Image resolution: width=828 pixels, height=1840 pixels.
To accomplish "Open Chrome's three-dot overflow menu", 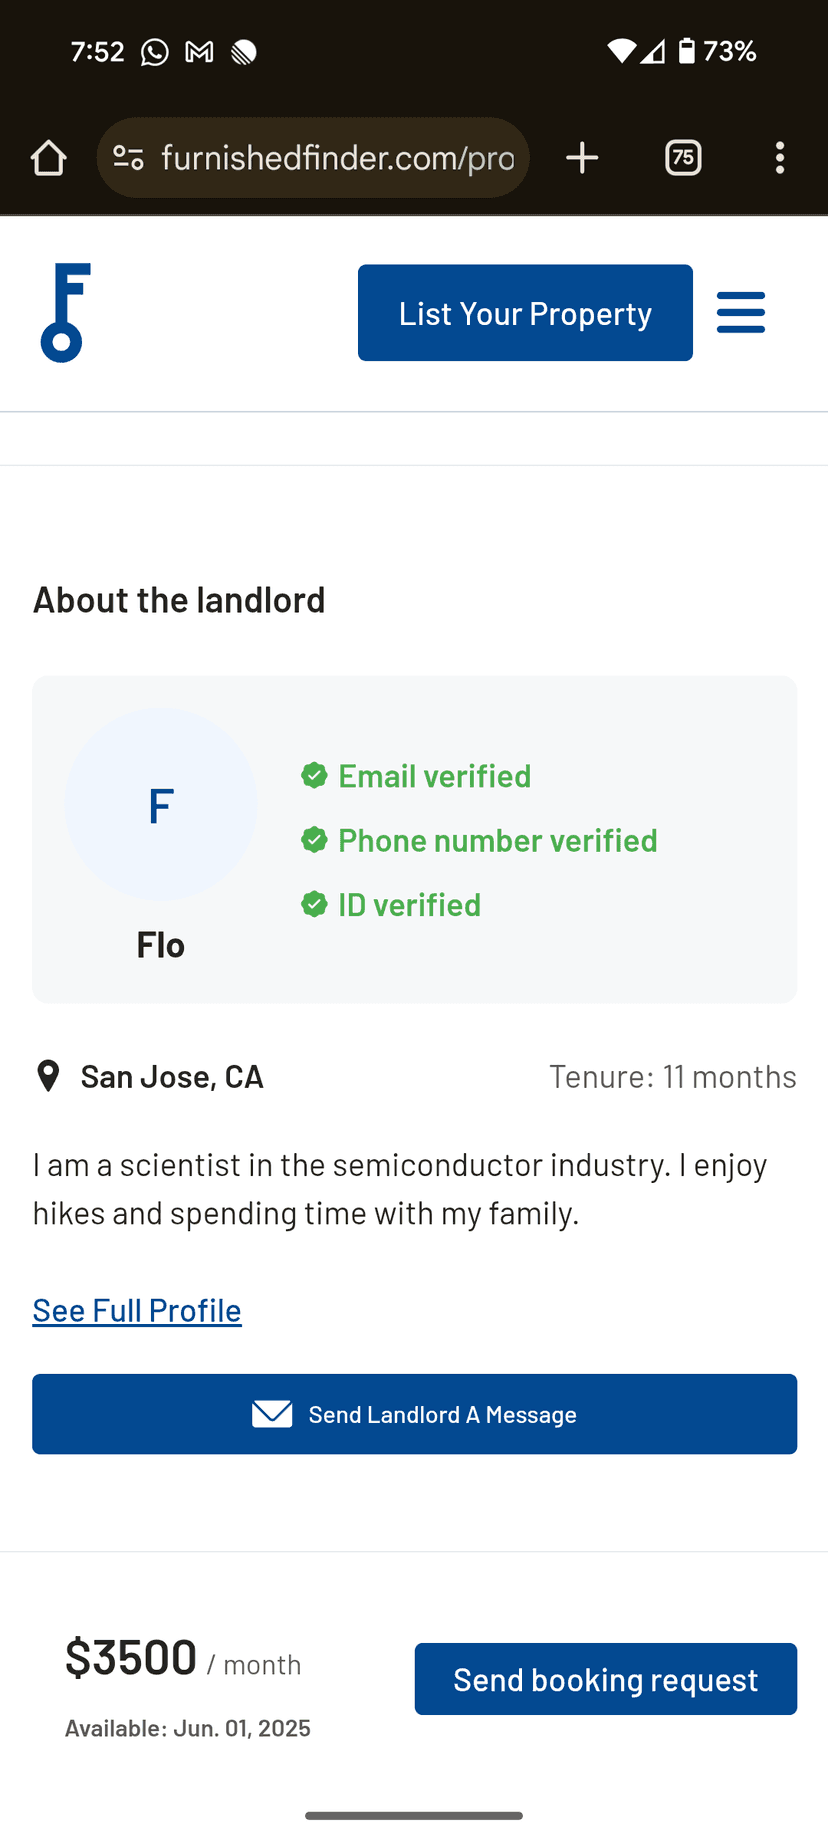I will 780,158.
